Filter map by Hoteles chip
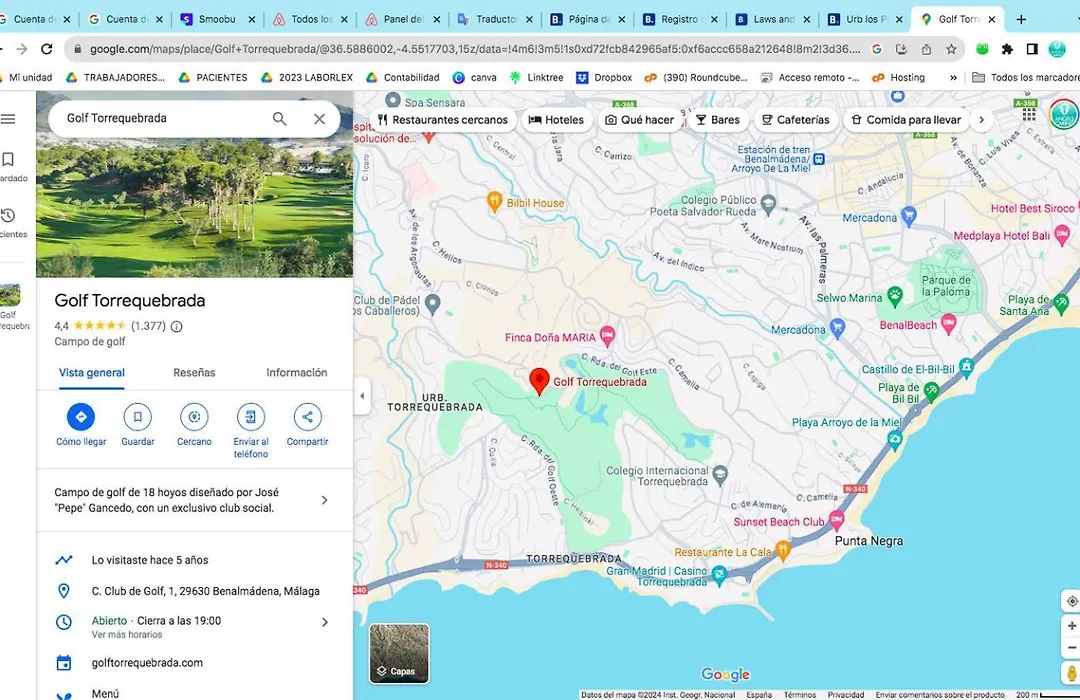This screenshot has height=700, width=1080. (556, 120)
